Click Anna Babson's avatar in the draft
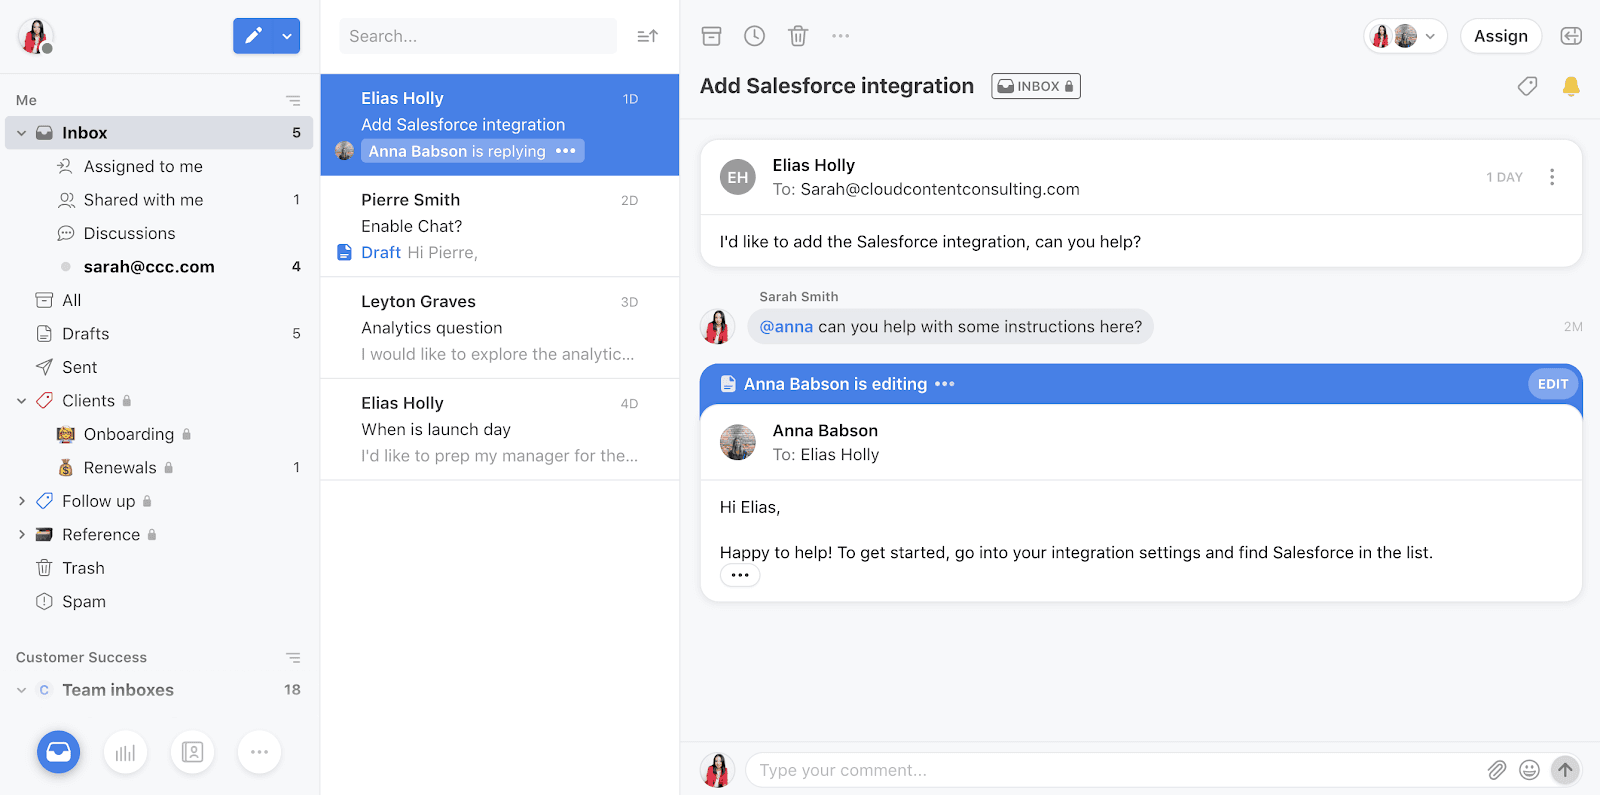 coord(738,442)
